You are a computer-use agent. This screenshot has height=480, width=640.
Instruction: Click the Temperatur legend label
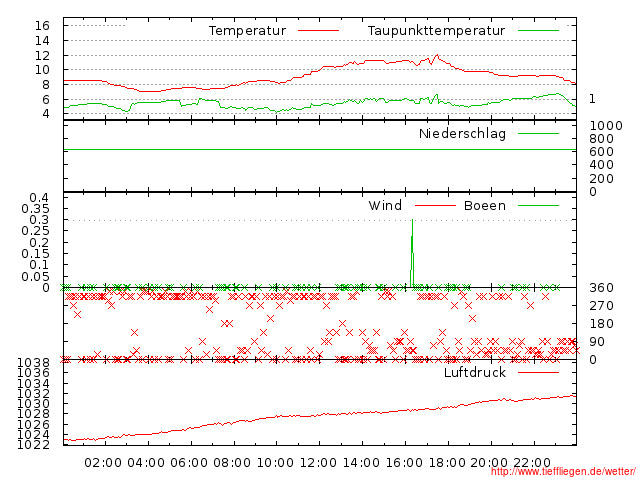click(248, 31)
